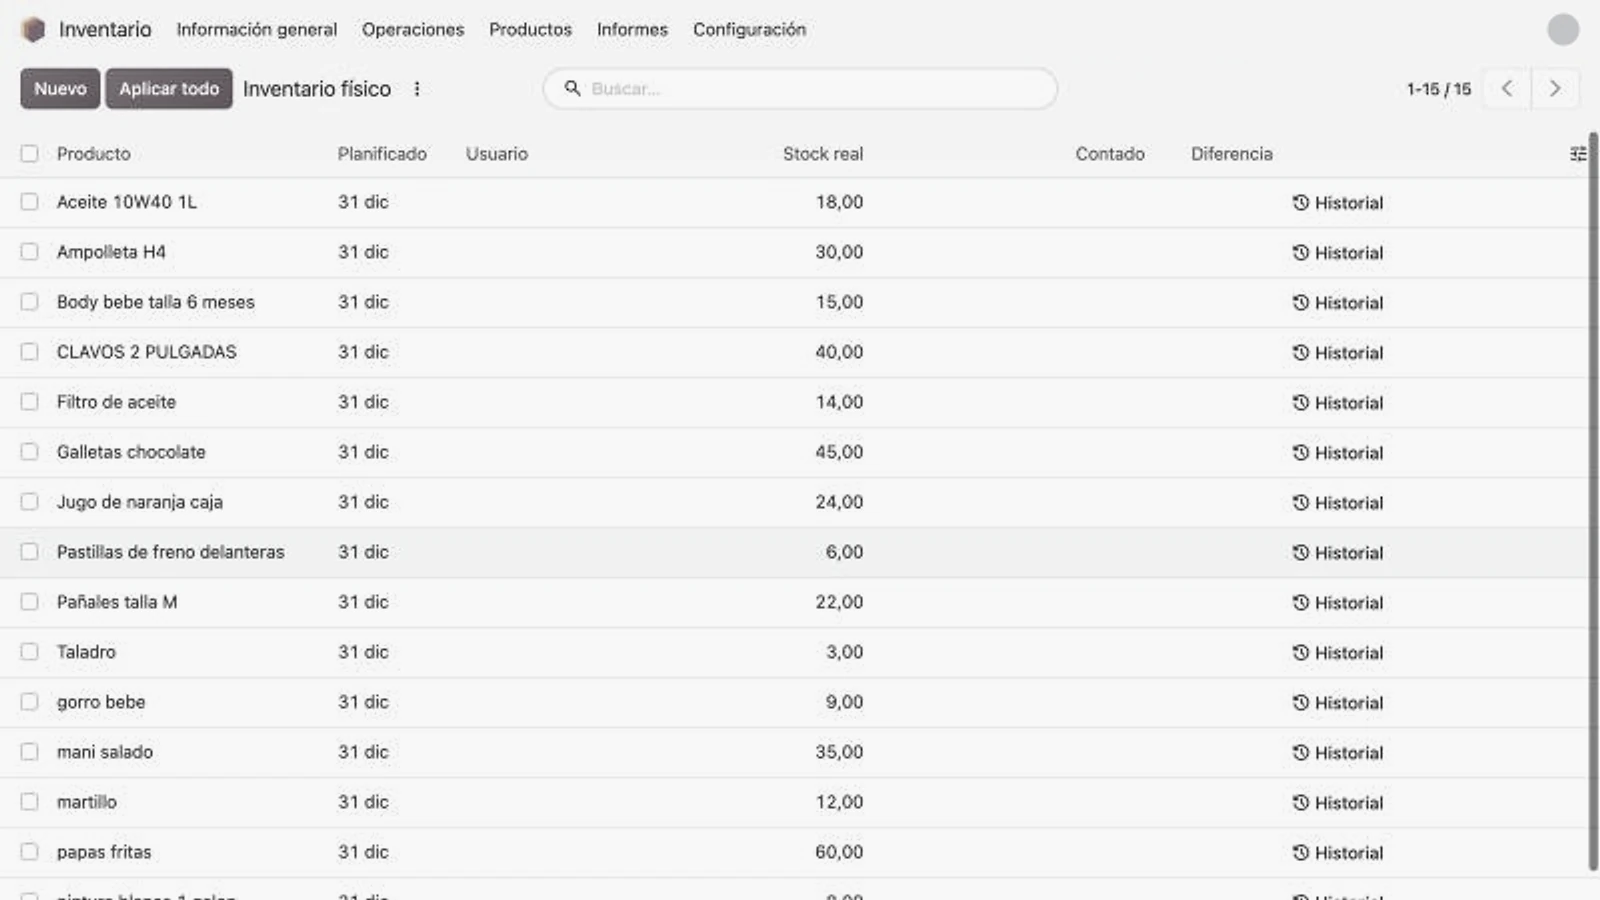Open Historial for Jugo de naranja caja
The image size is (1600, 900).
point(1337,503)
